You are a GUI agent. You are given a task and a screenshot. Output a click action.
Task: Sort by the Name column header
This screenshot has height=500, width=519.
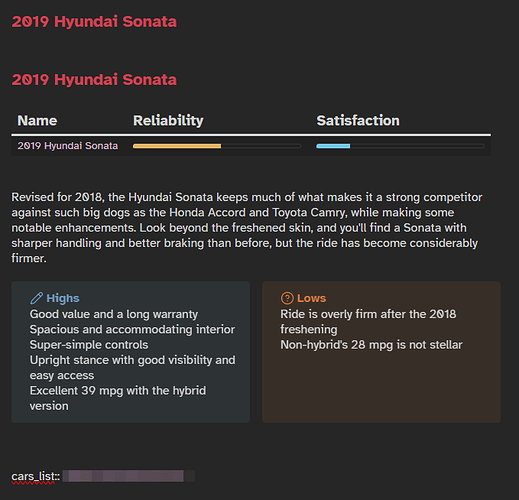[x=37, y=120]
